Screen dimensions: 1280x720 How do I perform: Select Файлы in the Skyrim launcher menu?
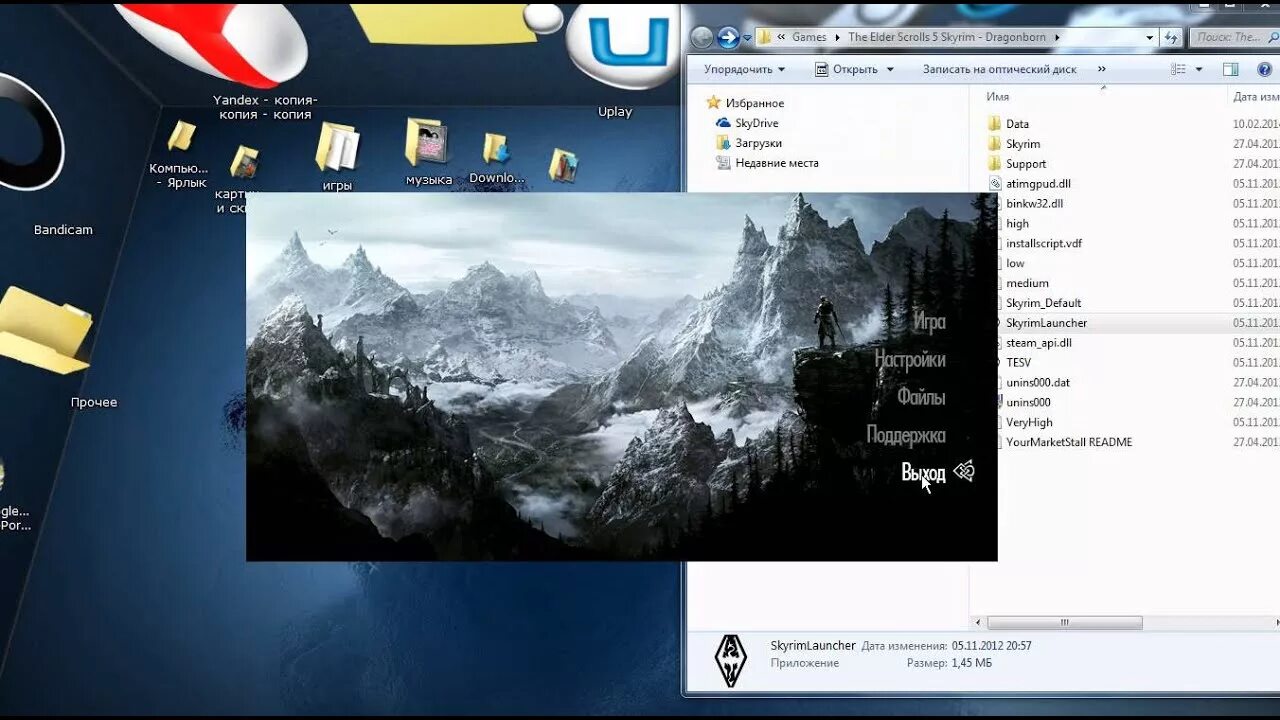921,397
